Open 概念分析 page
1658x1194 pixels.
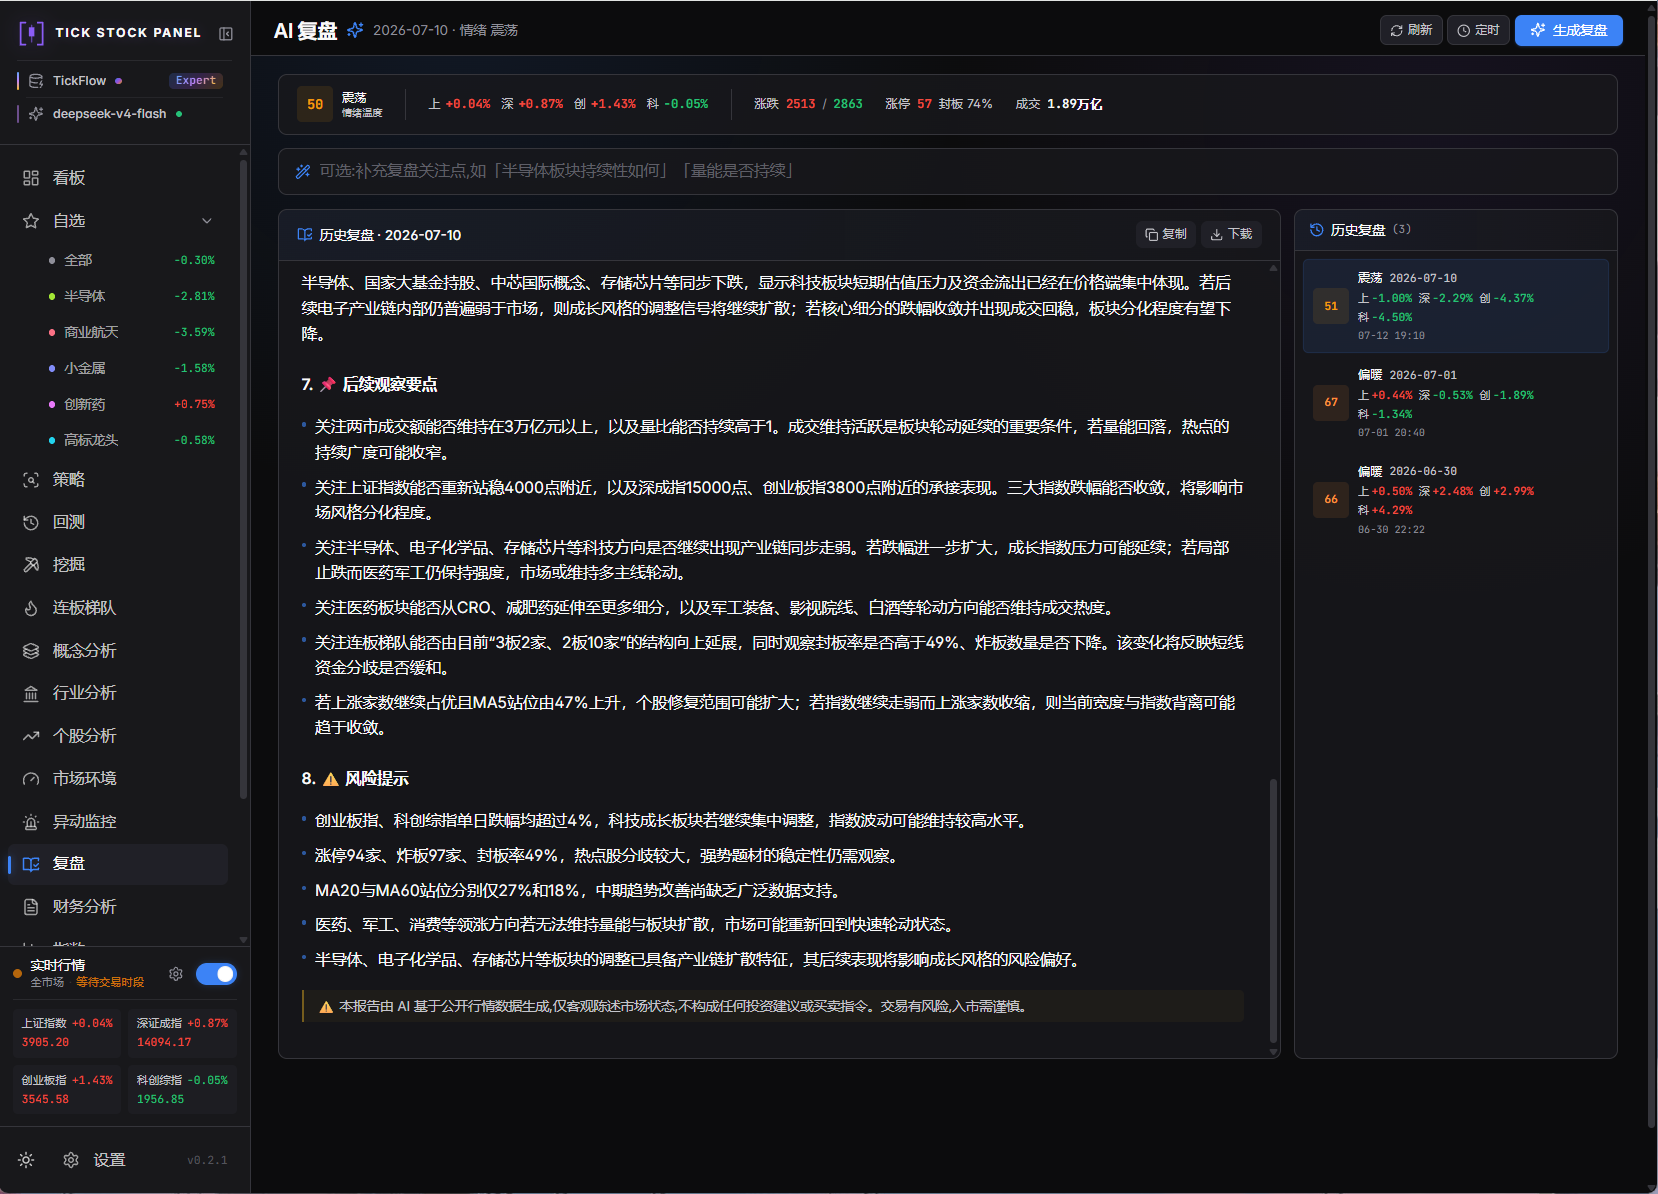point(120,651)
